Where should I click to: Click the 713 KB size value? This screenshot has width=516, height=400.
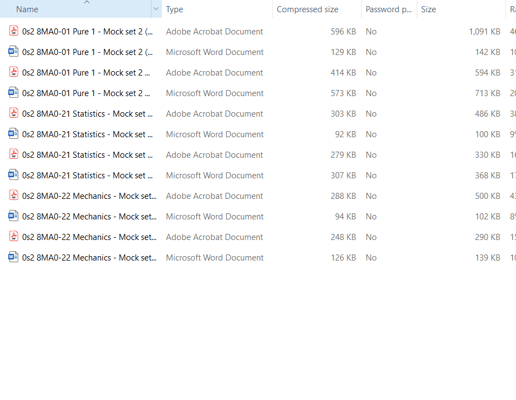tap(488, 93)
